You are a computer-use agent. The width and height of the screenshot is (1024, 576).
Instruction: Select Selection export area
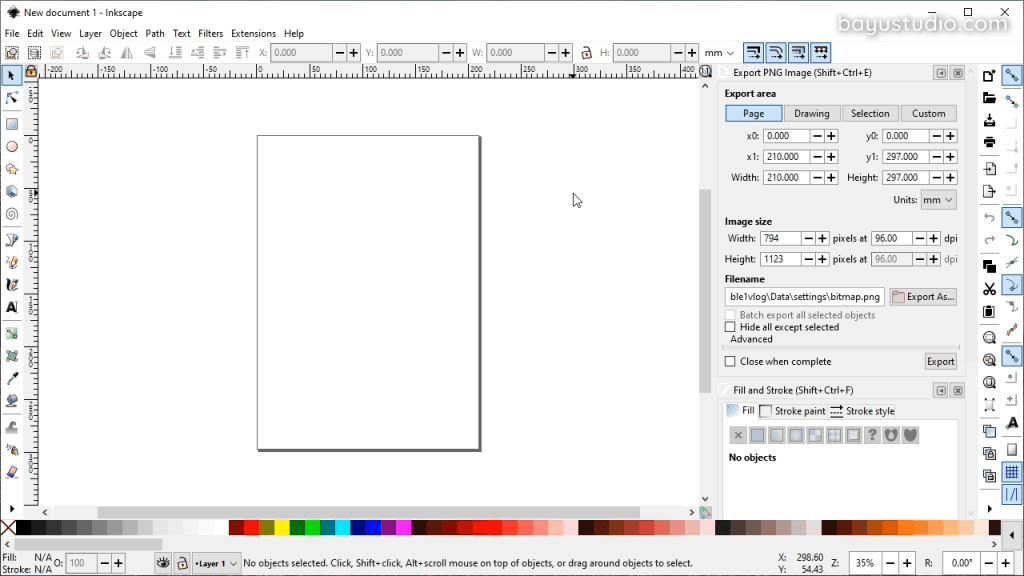pos(870,114)
